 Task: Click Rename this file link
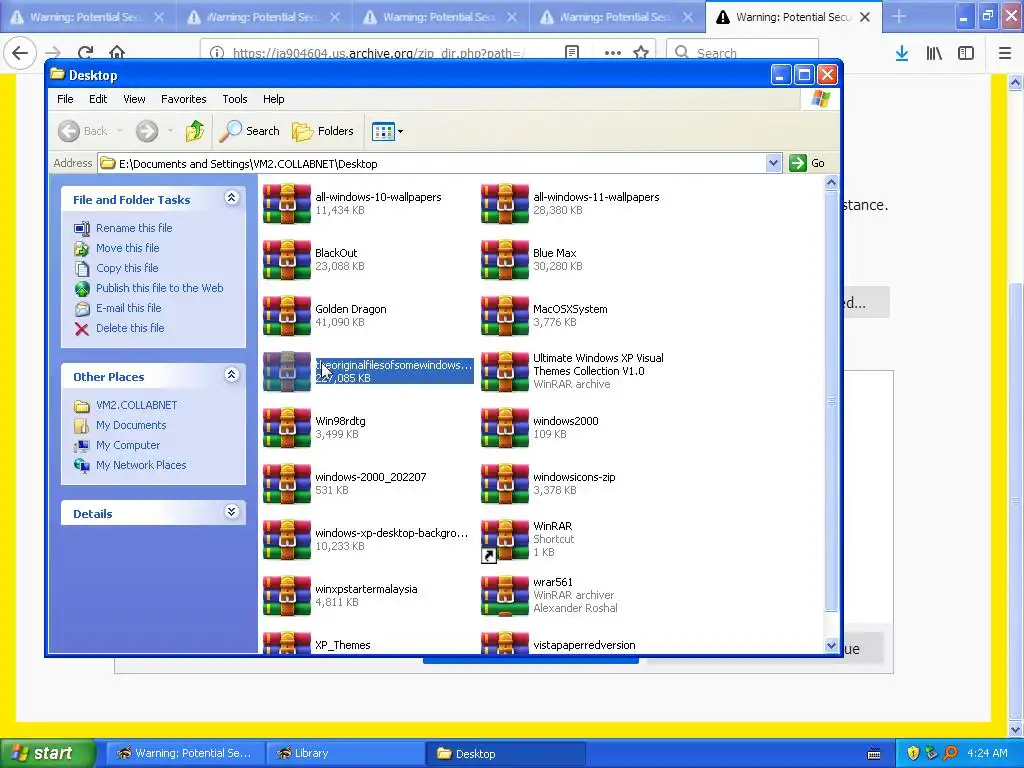coord(134,228)
